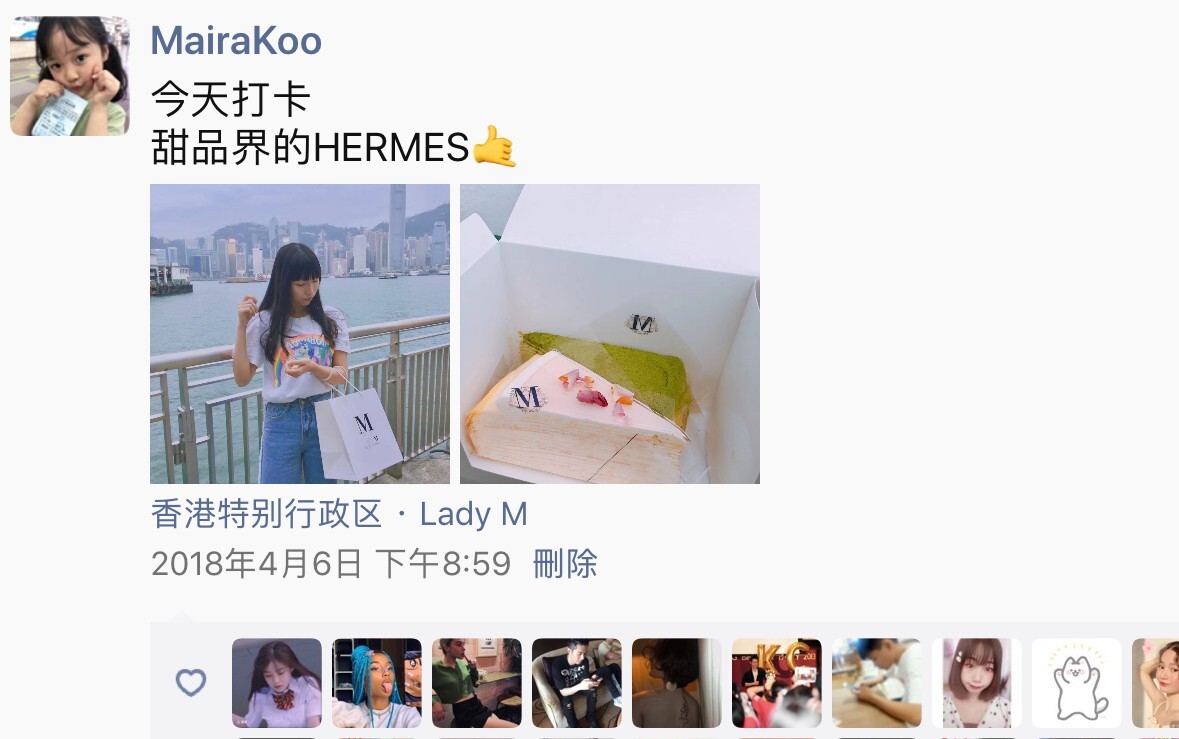Open the partially visible last liker avatar
Screen dimensions: 1179x739
tap(1156, 683)
